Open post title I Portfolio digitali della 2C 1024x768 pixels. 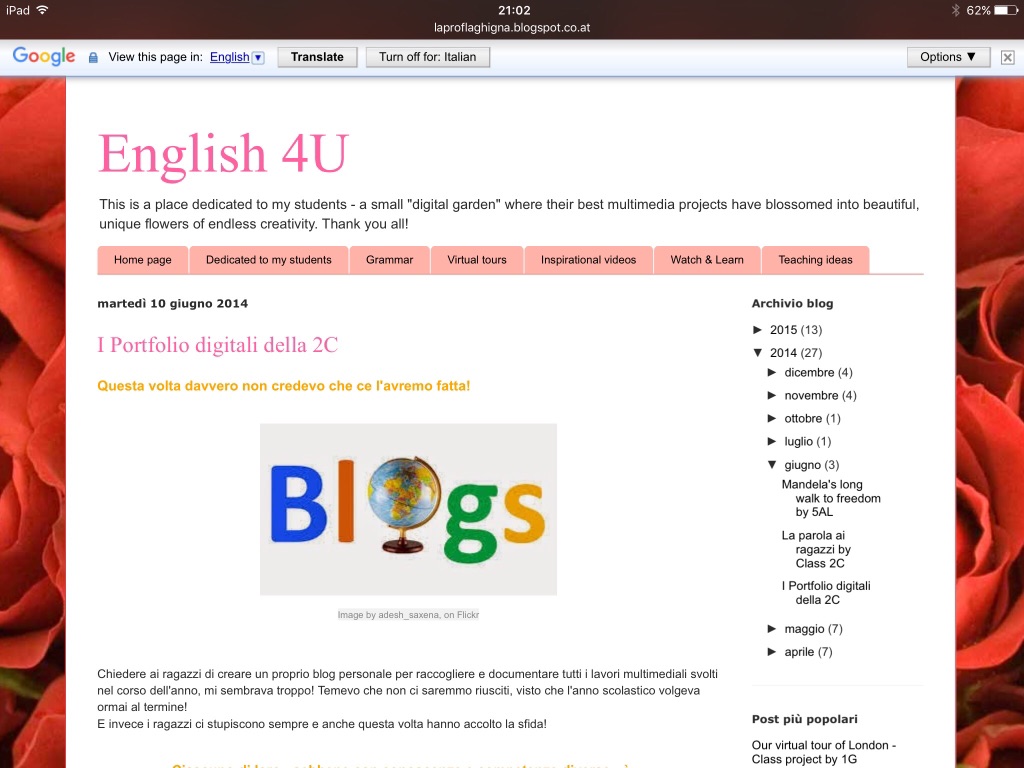pos(217,345)
